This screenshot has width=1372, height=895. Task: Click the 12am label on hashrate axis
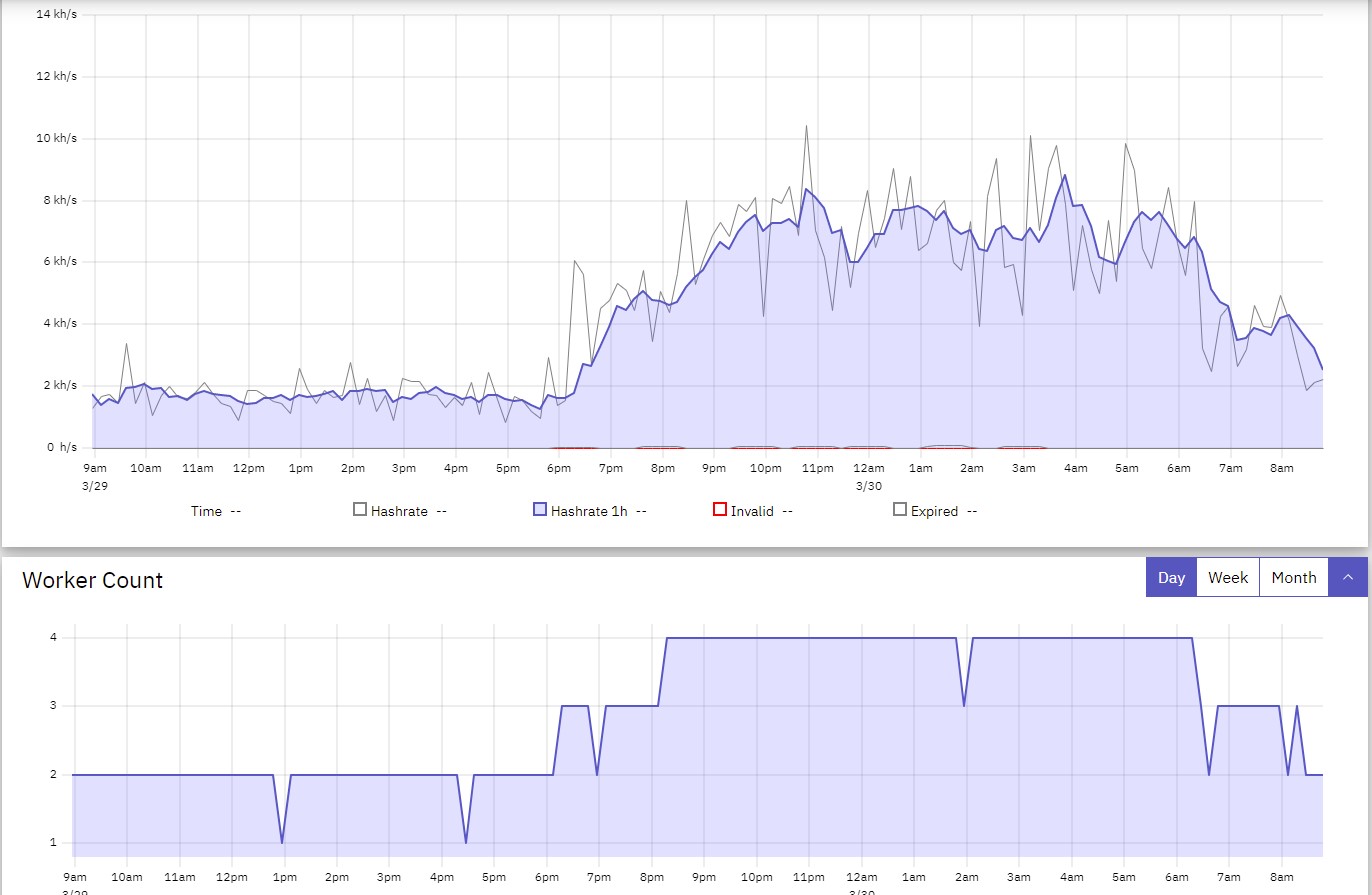coord(868,468)
